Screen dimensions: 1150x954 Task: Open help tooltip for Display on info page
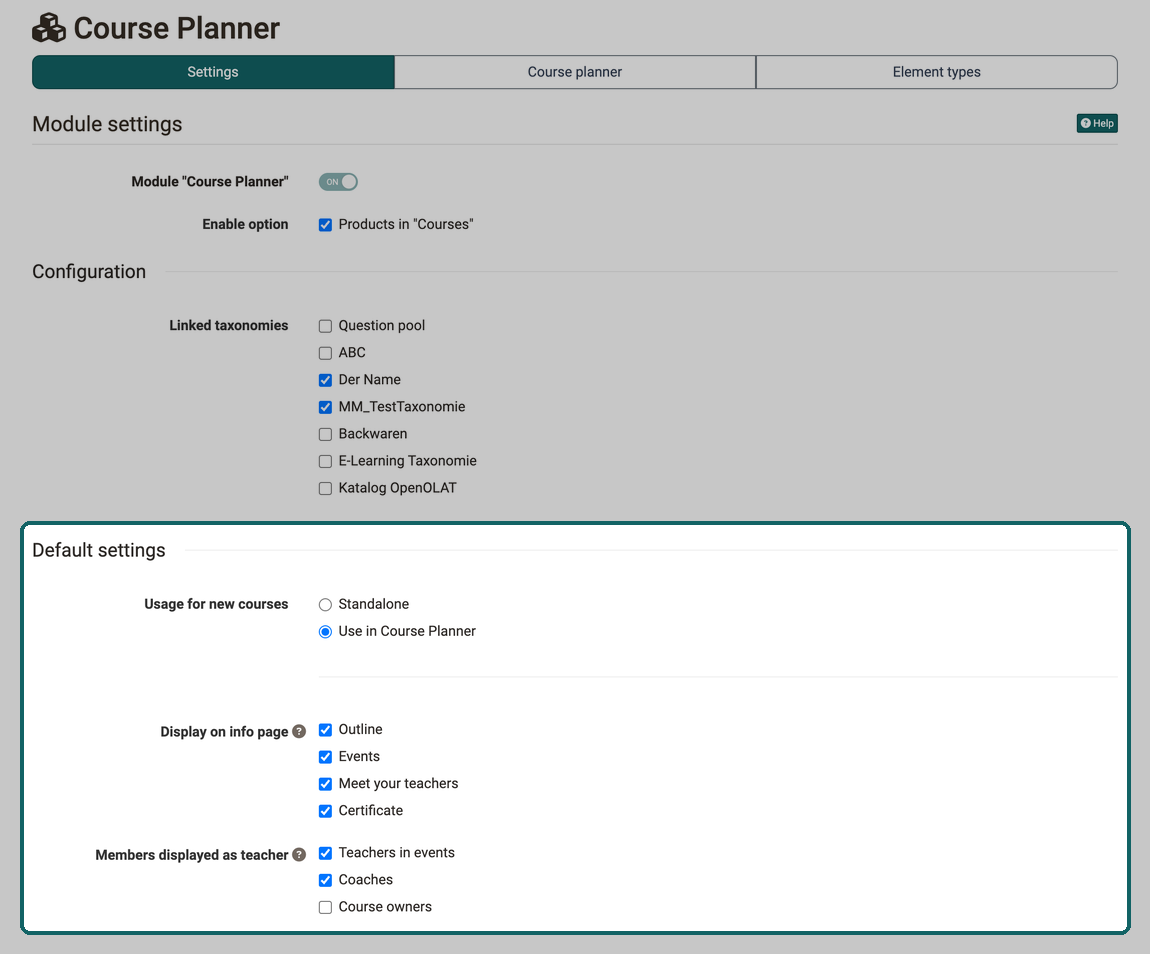pos(299,731)
